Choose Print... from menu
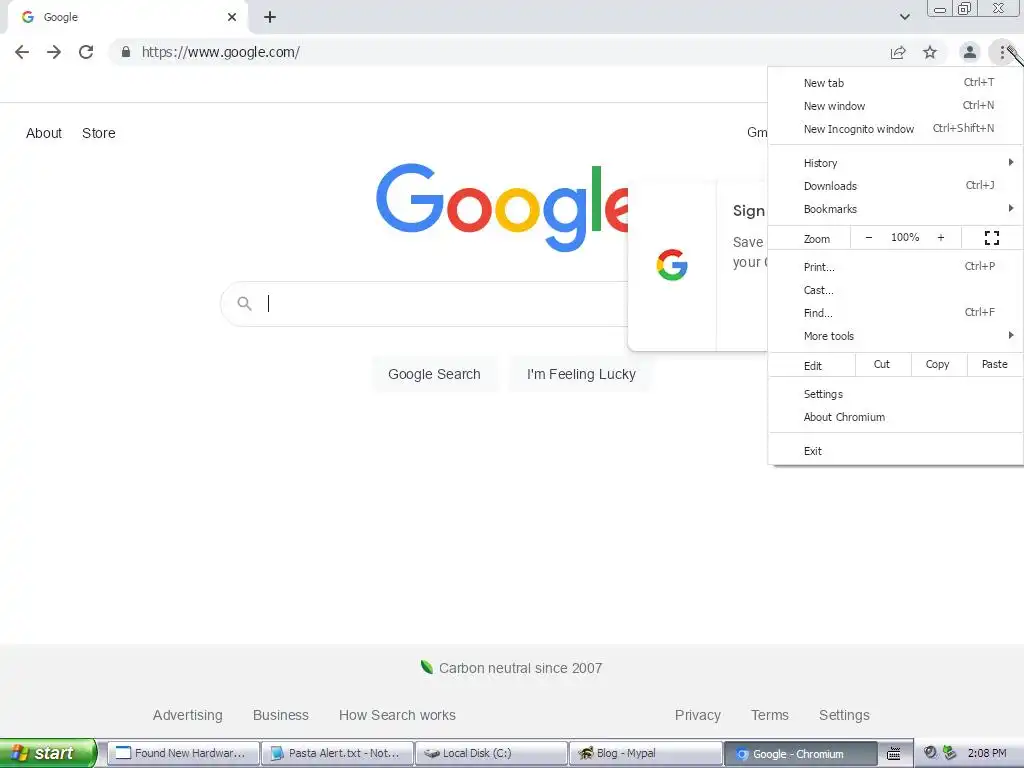 click(x=895, y=267)
